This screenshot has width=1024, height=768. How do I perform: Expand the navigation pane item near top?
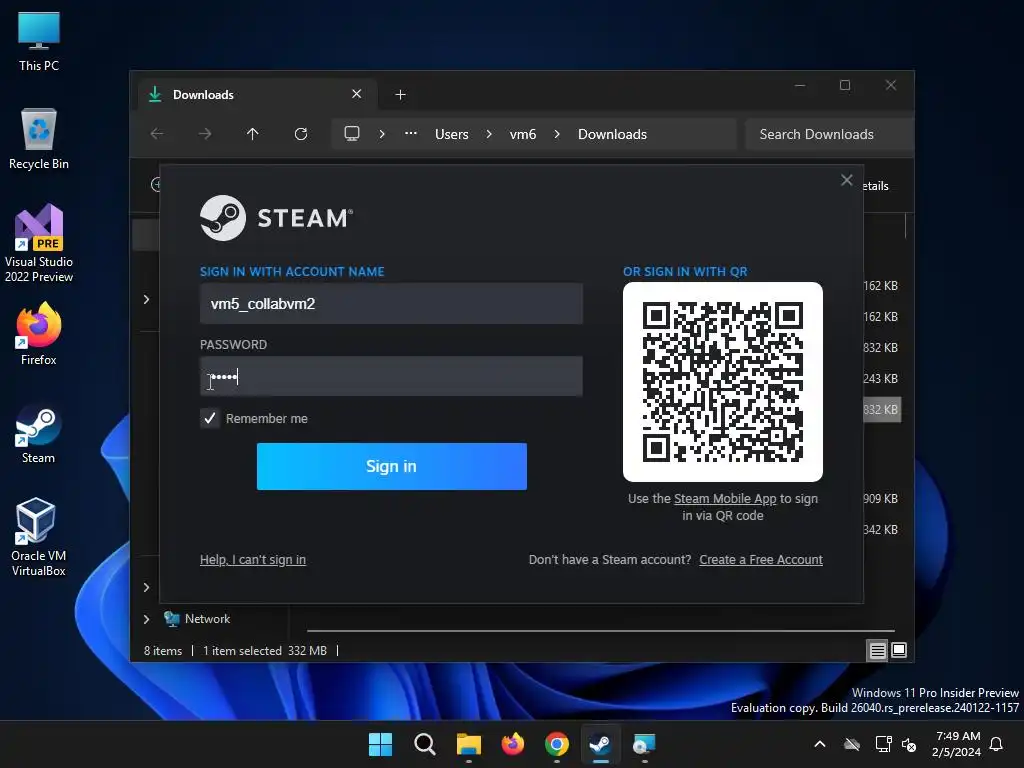pos(146,299)
